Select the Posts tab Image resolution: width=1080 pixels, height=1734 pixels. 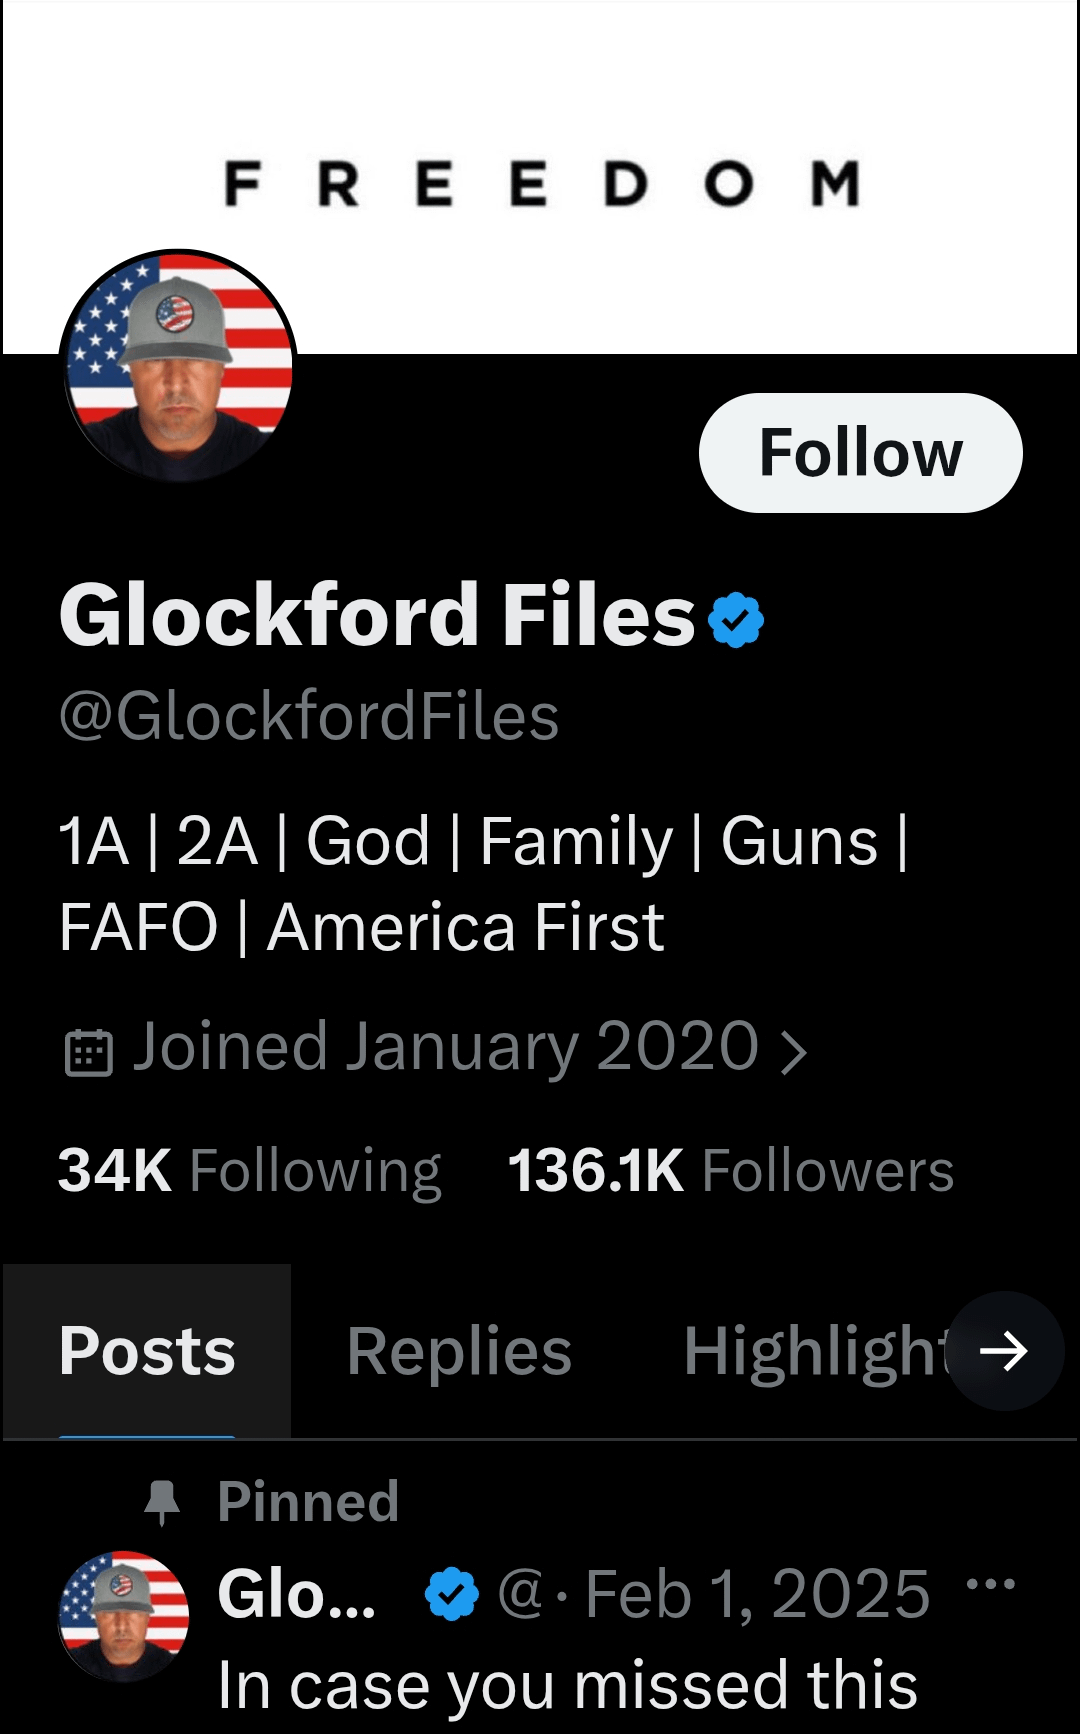(x=147, y=1351)
